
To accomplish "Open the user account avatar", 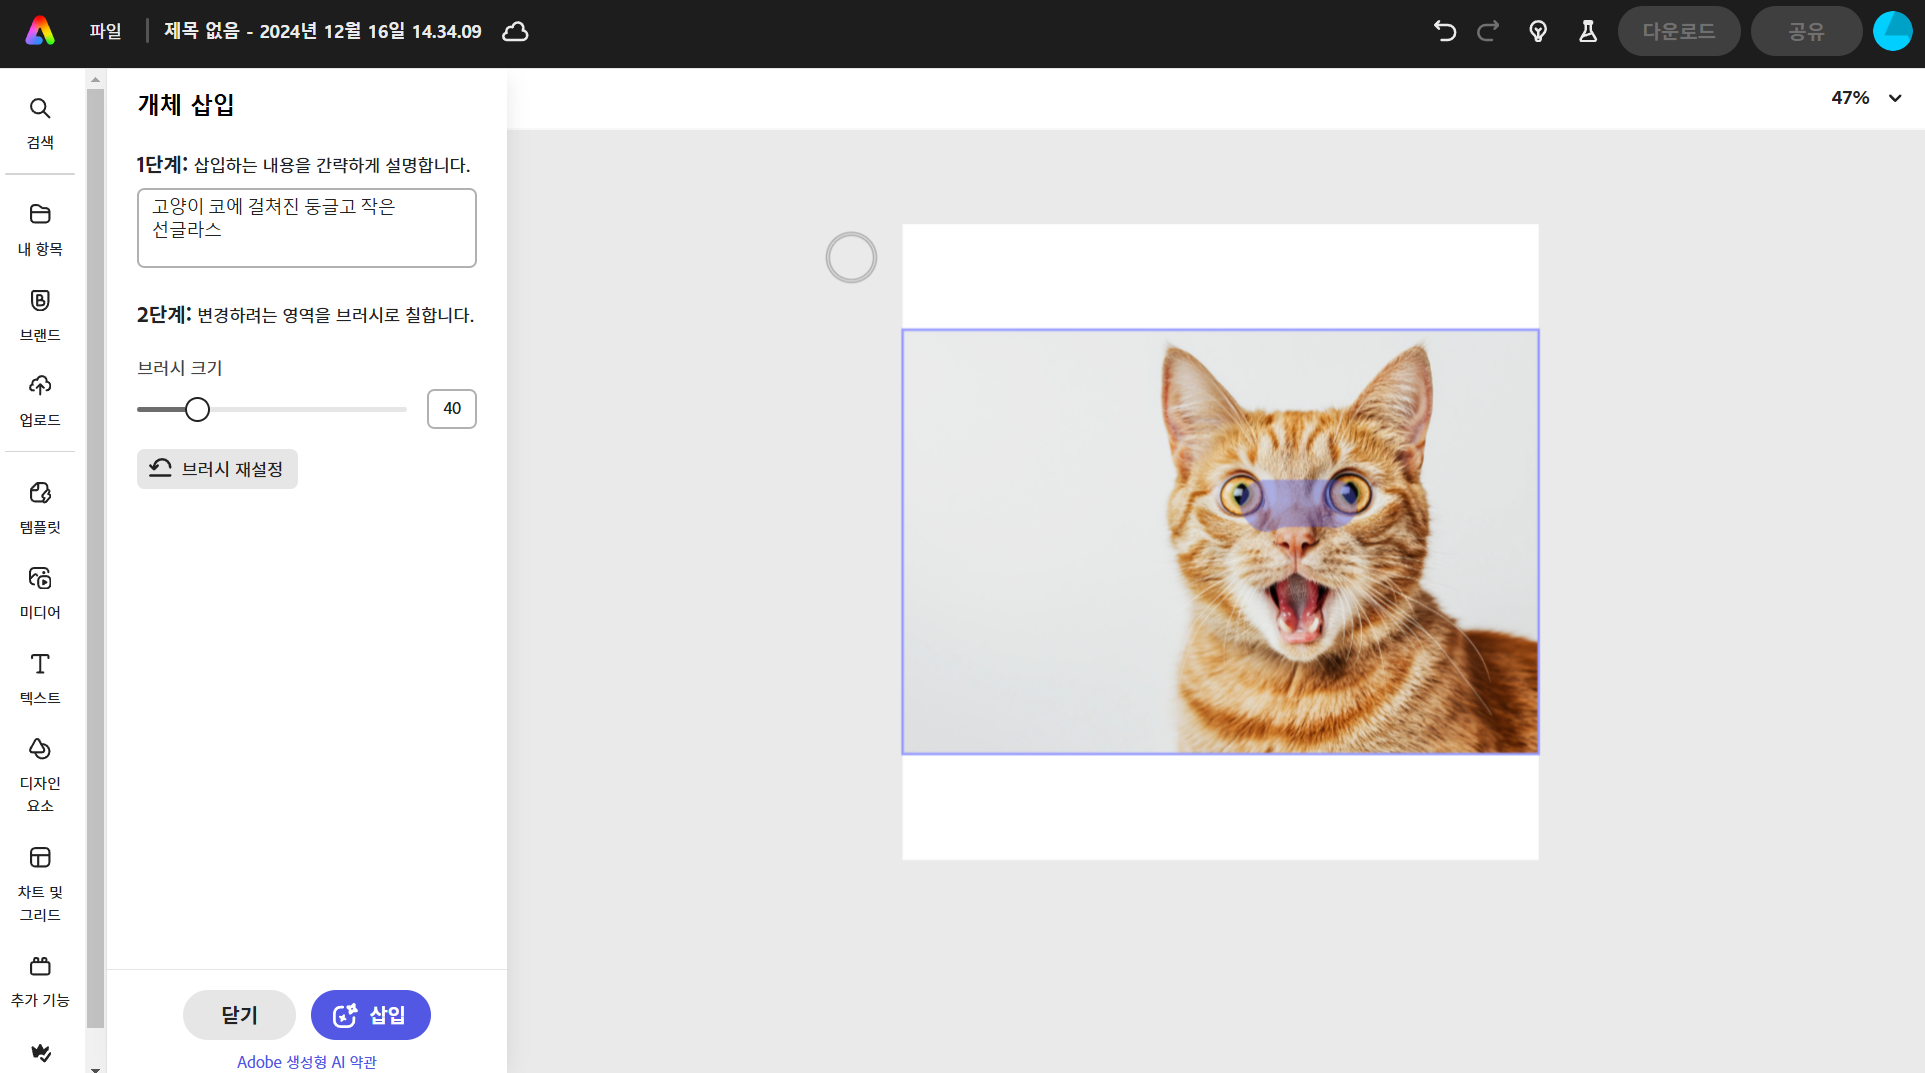I will [x=1892, y=31].
